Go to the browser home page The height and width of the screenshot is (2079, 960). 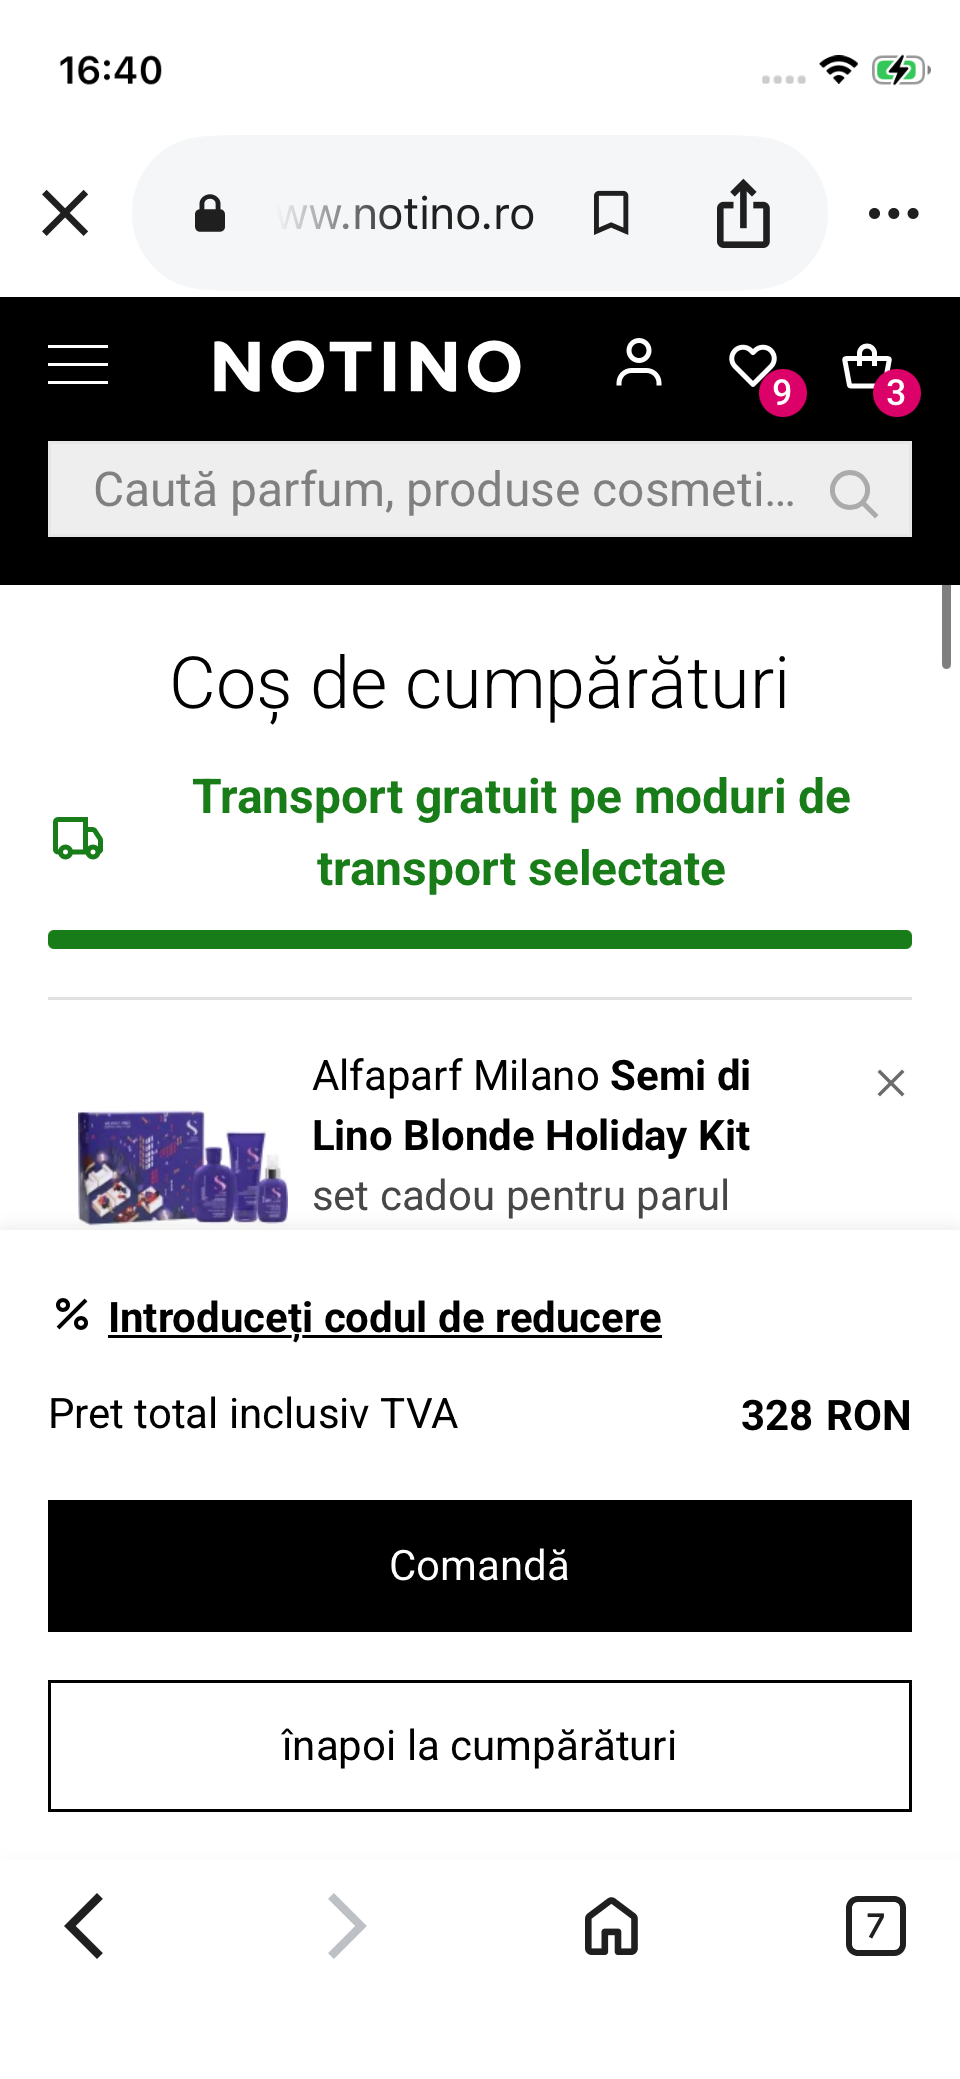(x=611, y=1926)
